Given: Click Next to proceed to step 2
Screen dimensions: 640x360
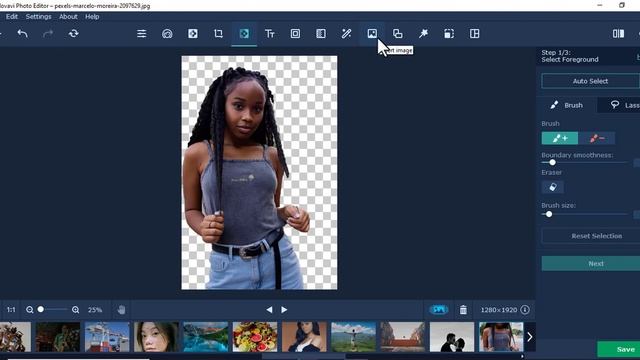Looking at the screenshot, I should point(591,264).
